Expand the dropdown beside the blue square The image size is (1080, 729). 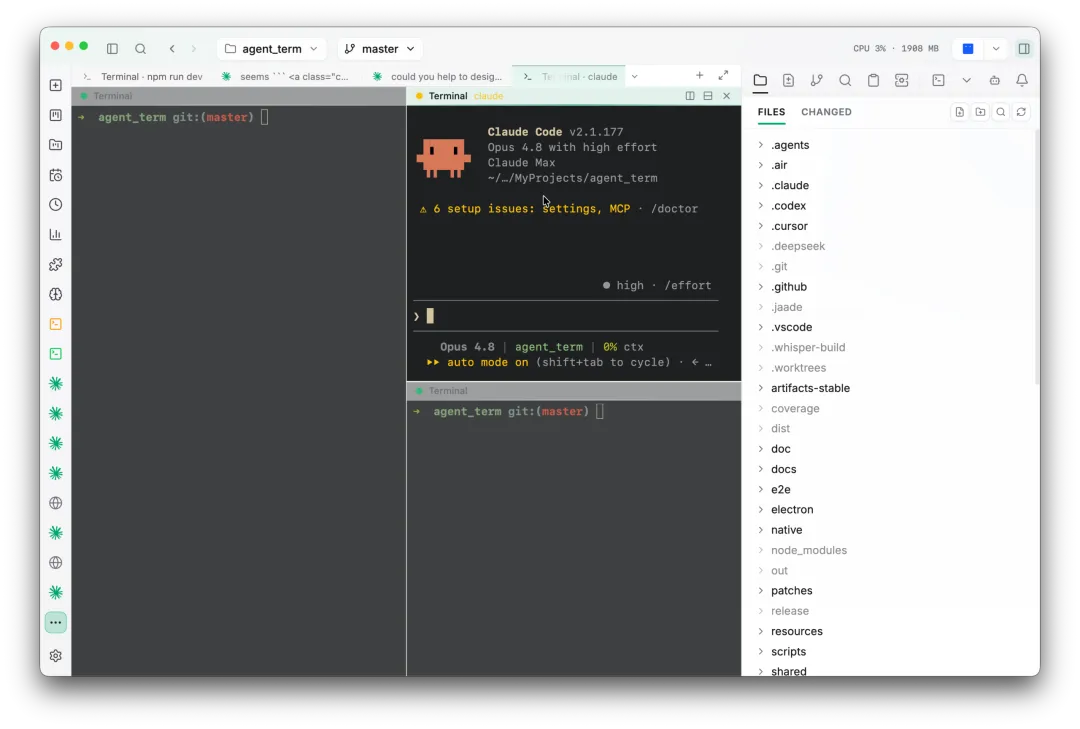pos(996,49)
